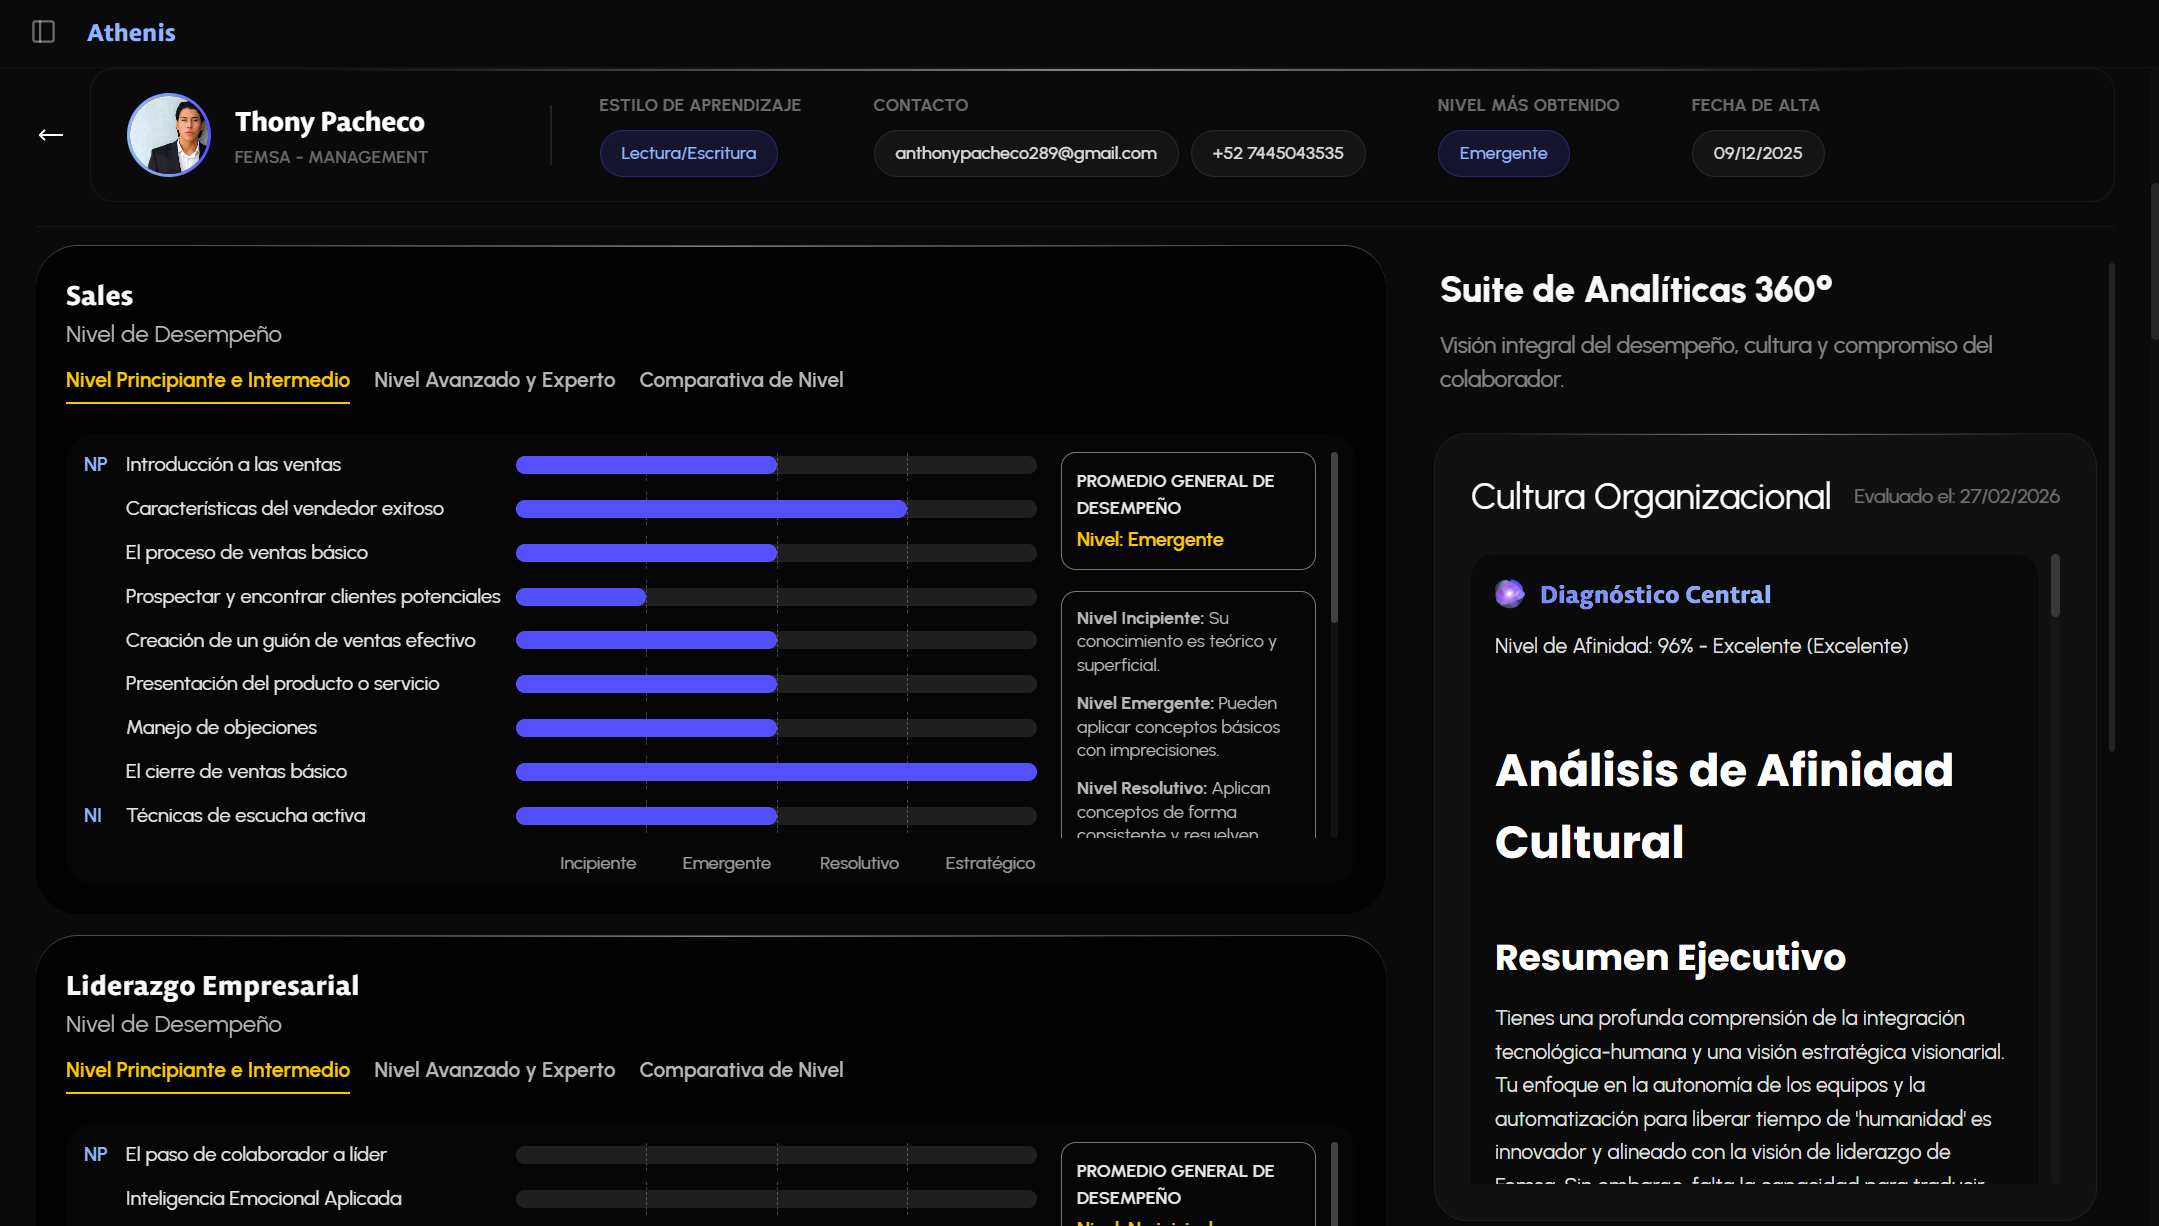Image resolution: width=2159 pixels, height=1226 pixels.
Task: Click 'FEMSA - MANAGEMENT' subtitle
Action: coord(331,157)
